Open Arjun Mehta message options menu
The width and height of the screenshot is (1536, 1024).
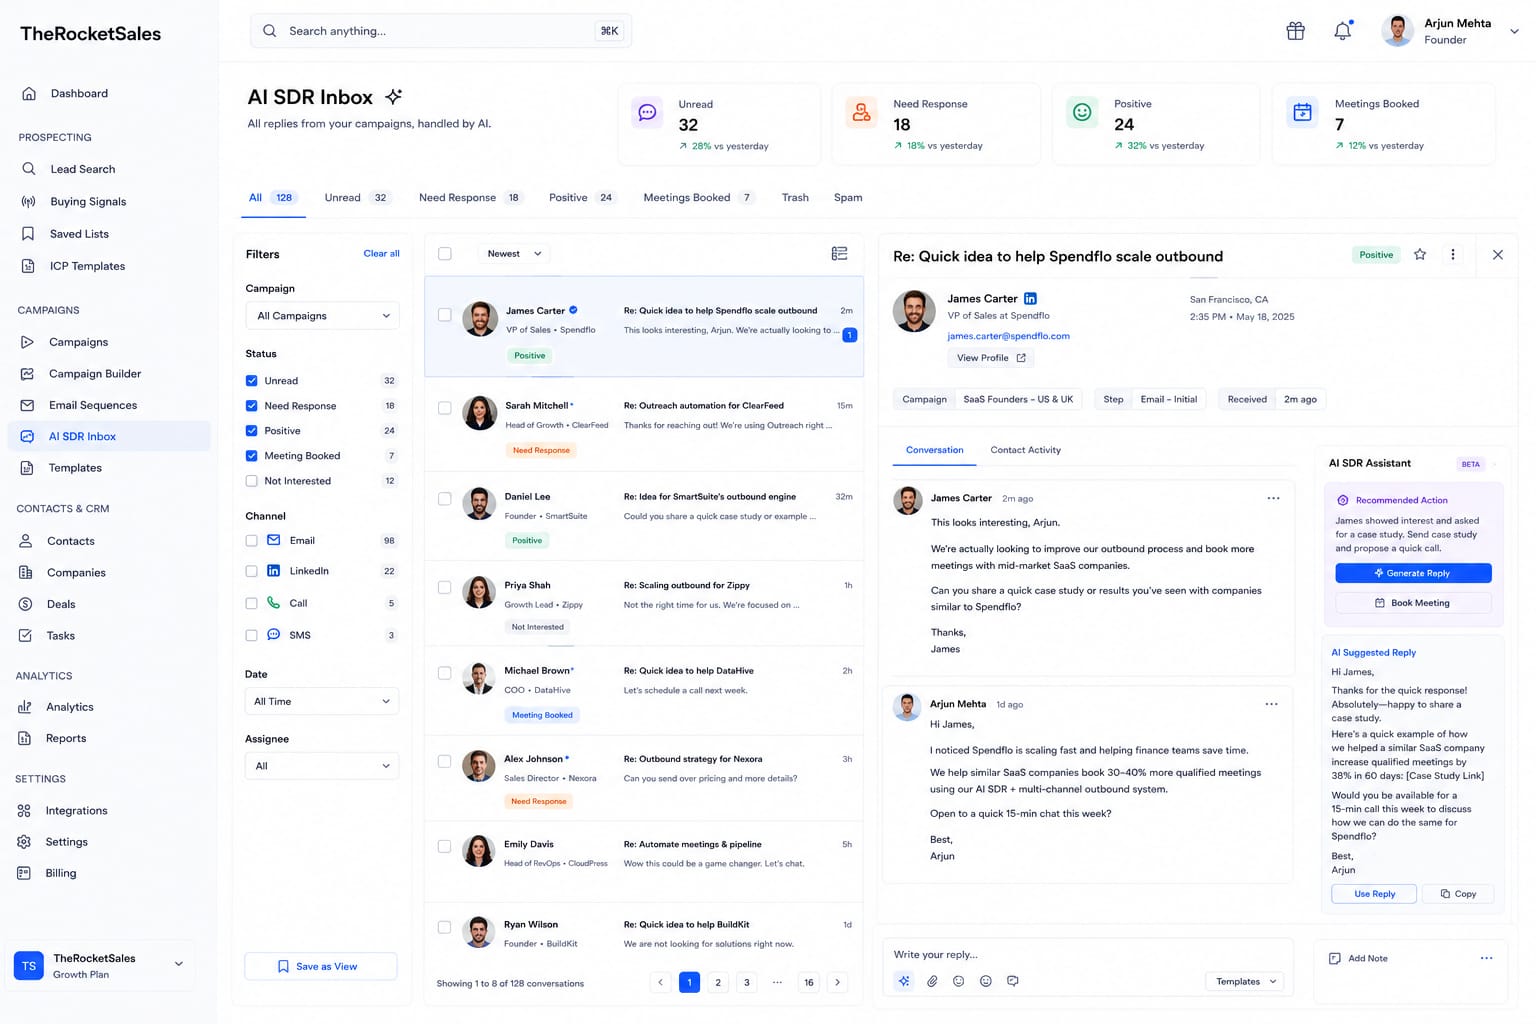[x=1271, y=704]
